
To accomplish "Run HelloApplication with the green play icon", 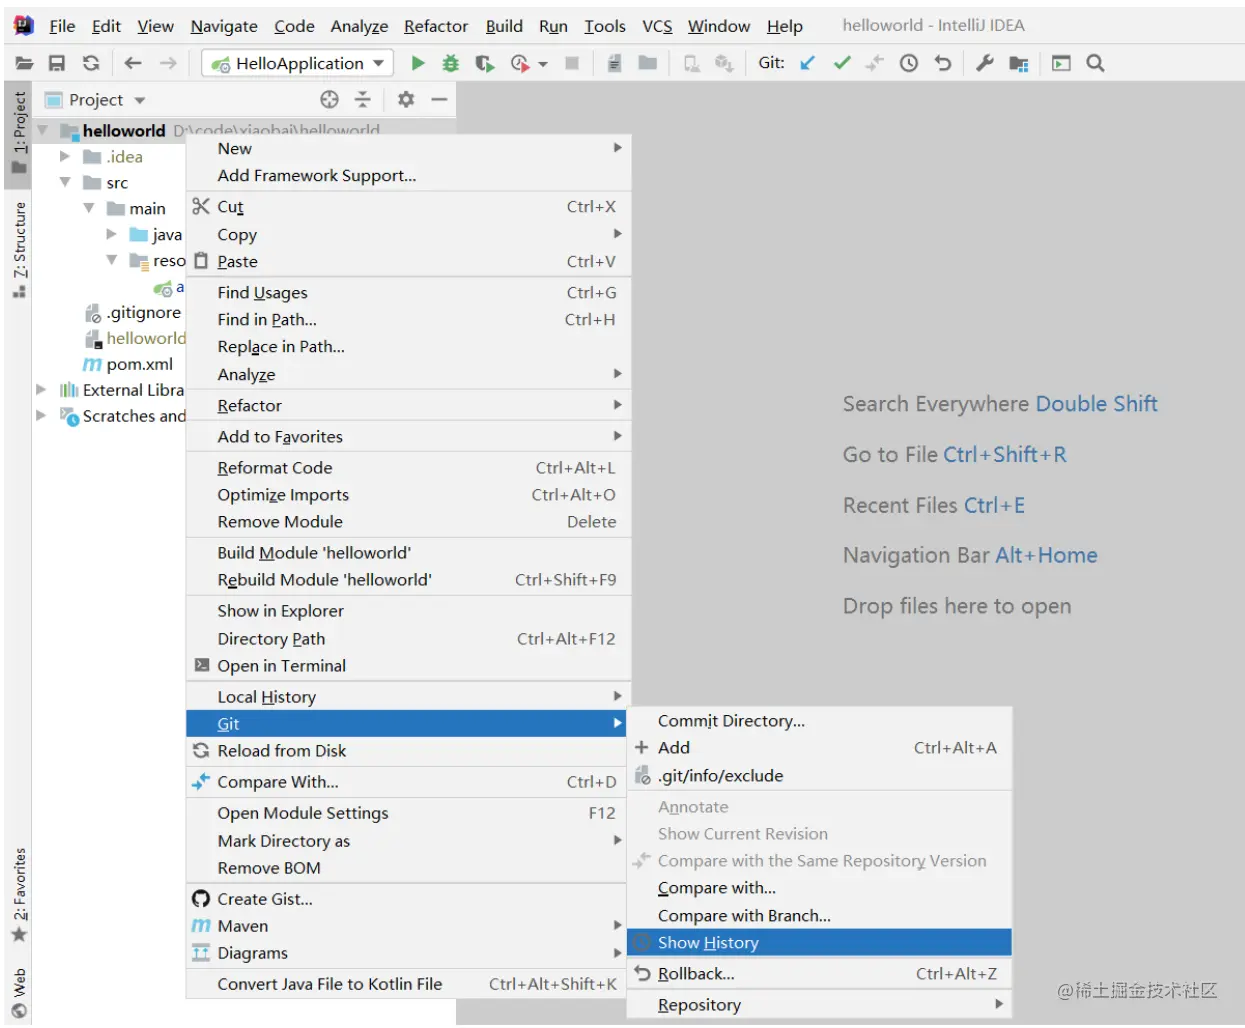I will [418, 63].
